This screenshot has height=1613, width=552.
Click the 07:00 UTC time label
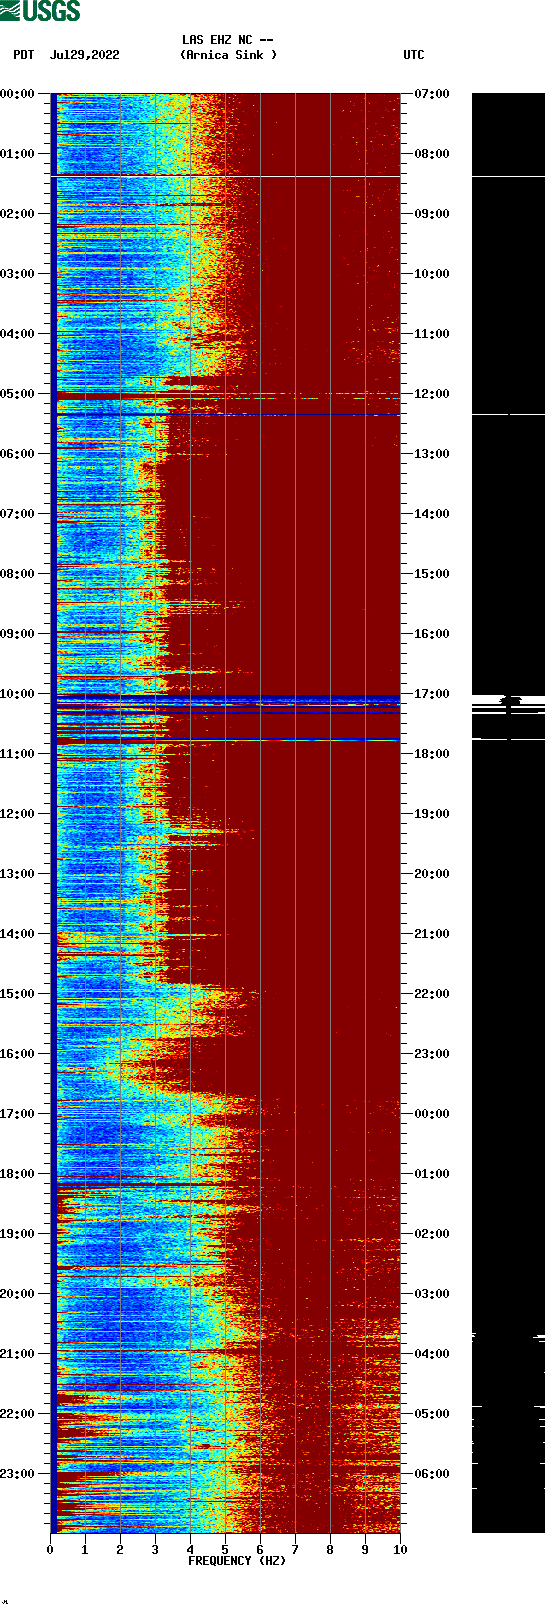[432, 94]
